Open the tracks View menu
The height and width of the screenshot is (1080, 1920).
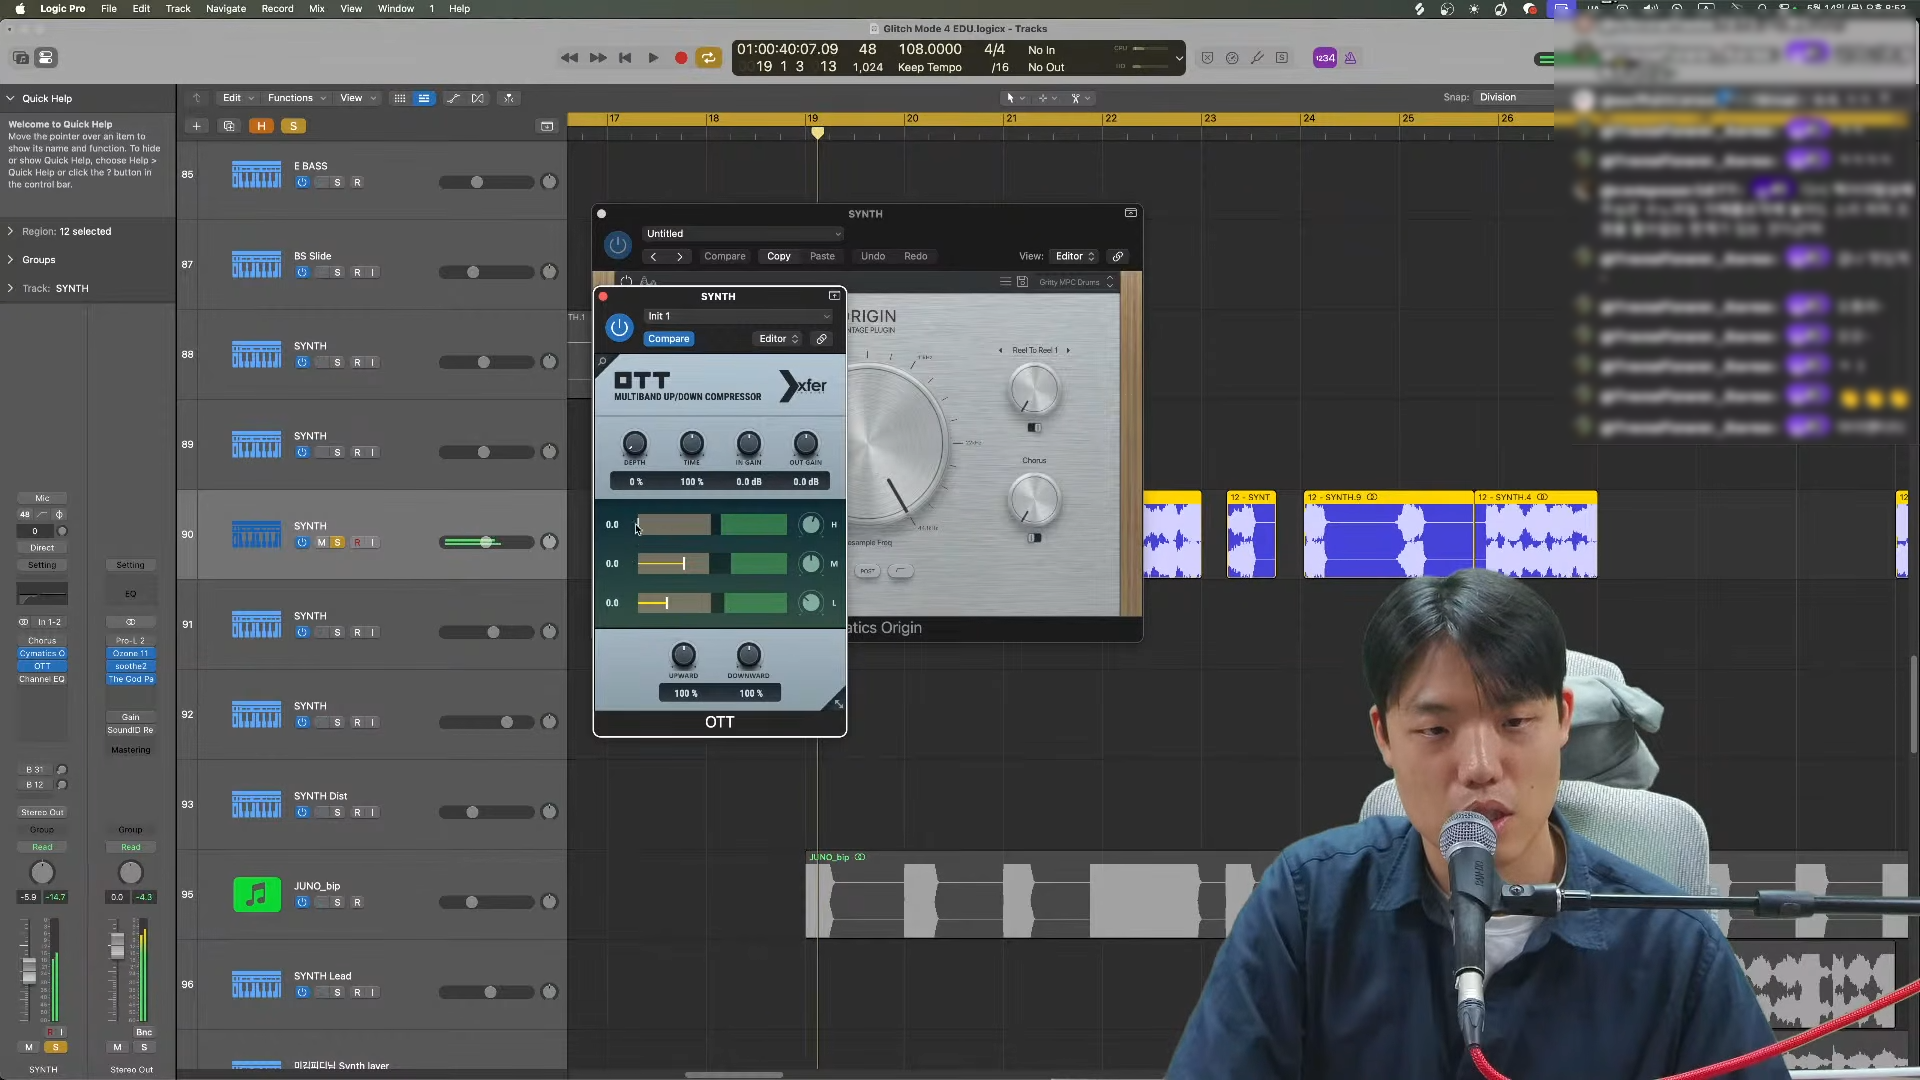click(358, 98)
